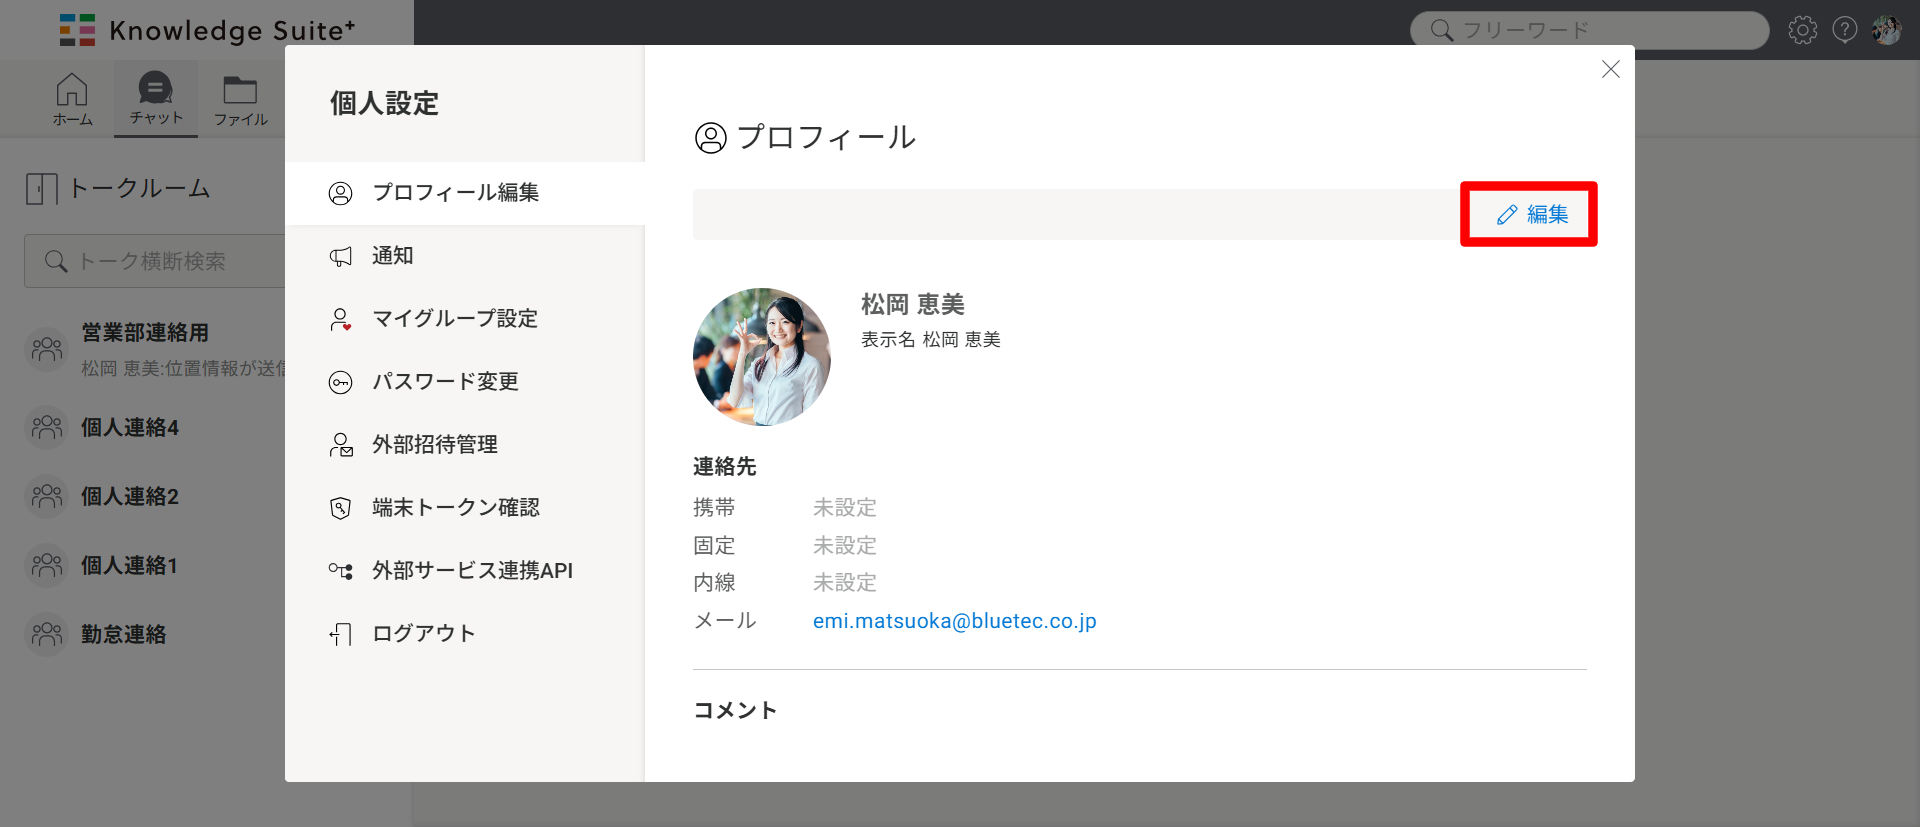Click the pencil Edit (編集) button
Image resolution: width=1920 pixels, height=827 pixels.
coord(1531,214)
